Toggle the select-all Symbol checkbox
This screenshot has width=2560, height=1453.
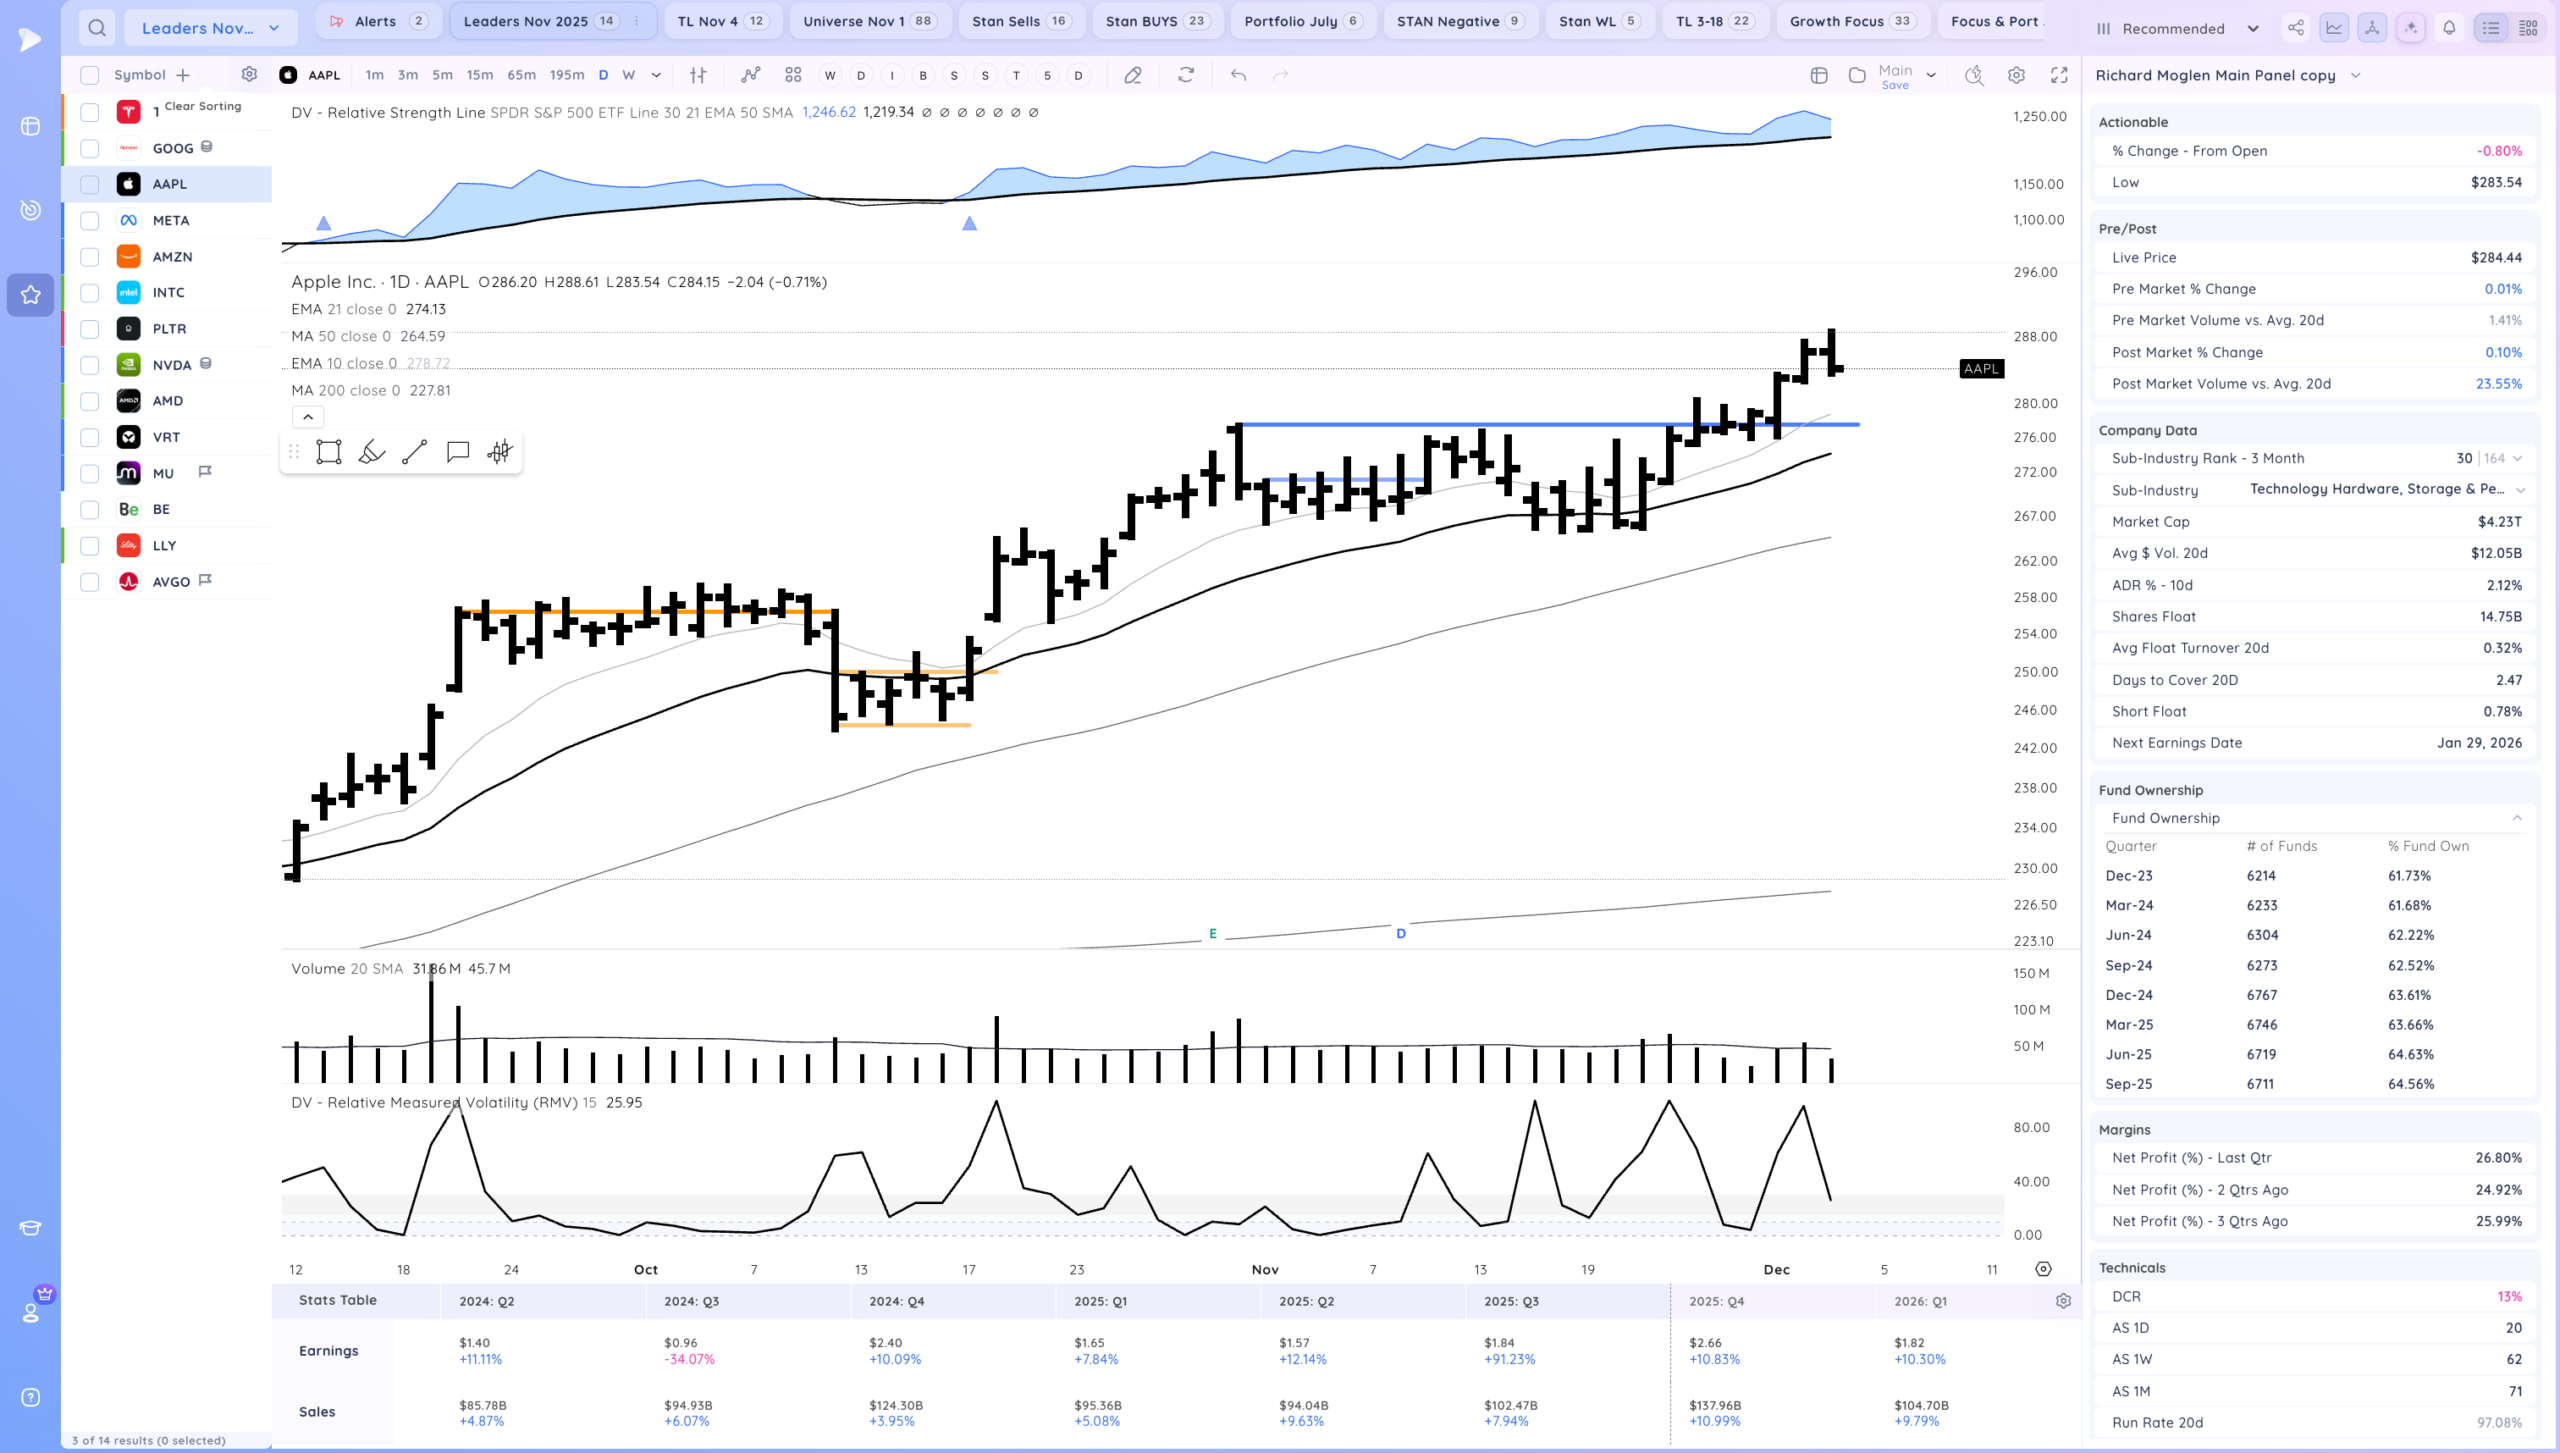click(90, 75)
